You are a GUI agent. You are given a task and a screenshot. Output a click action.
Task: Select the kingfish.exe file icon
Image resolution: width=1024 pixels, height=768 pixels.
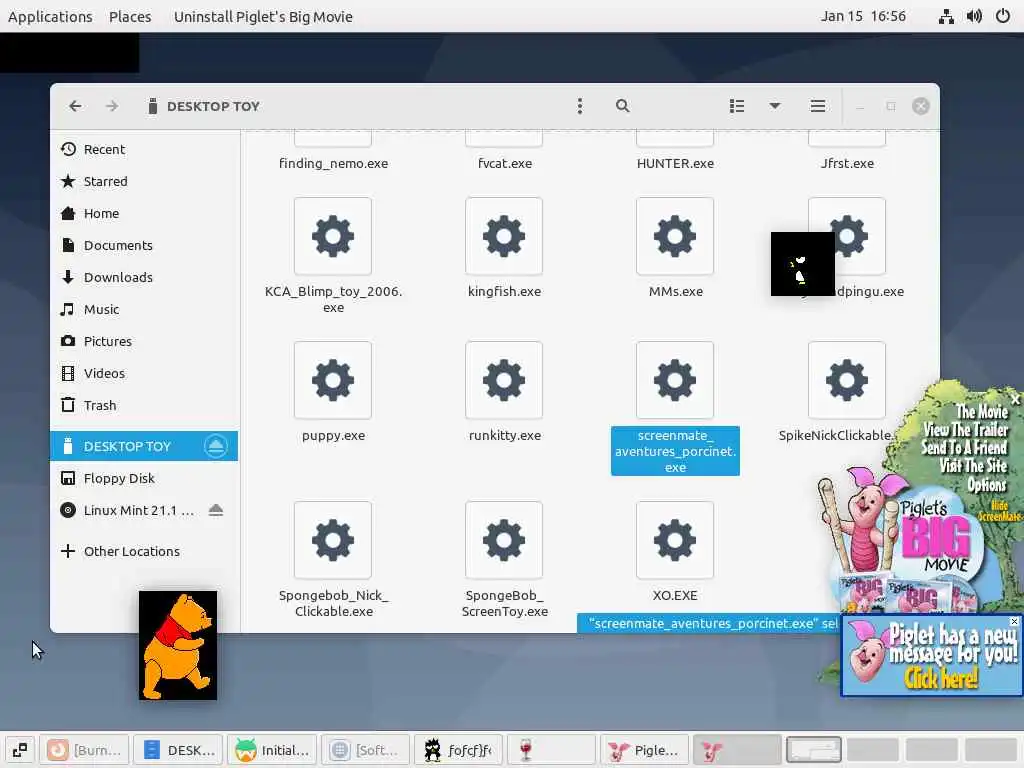point(504,236)
